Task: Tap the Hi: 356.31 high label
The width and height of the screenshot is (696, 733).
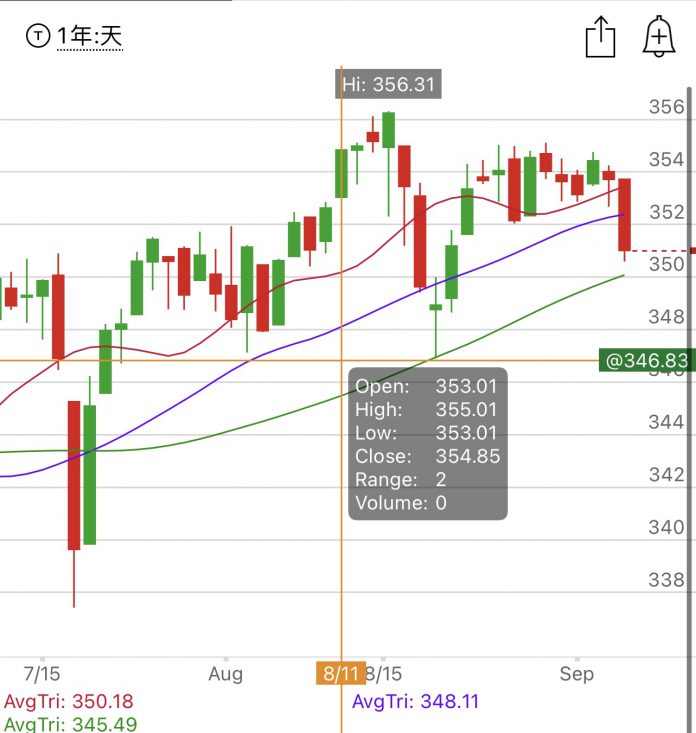Action: tap(388, 84)
